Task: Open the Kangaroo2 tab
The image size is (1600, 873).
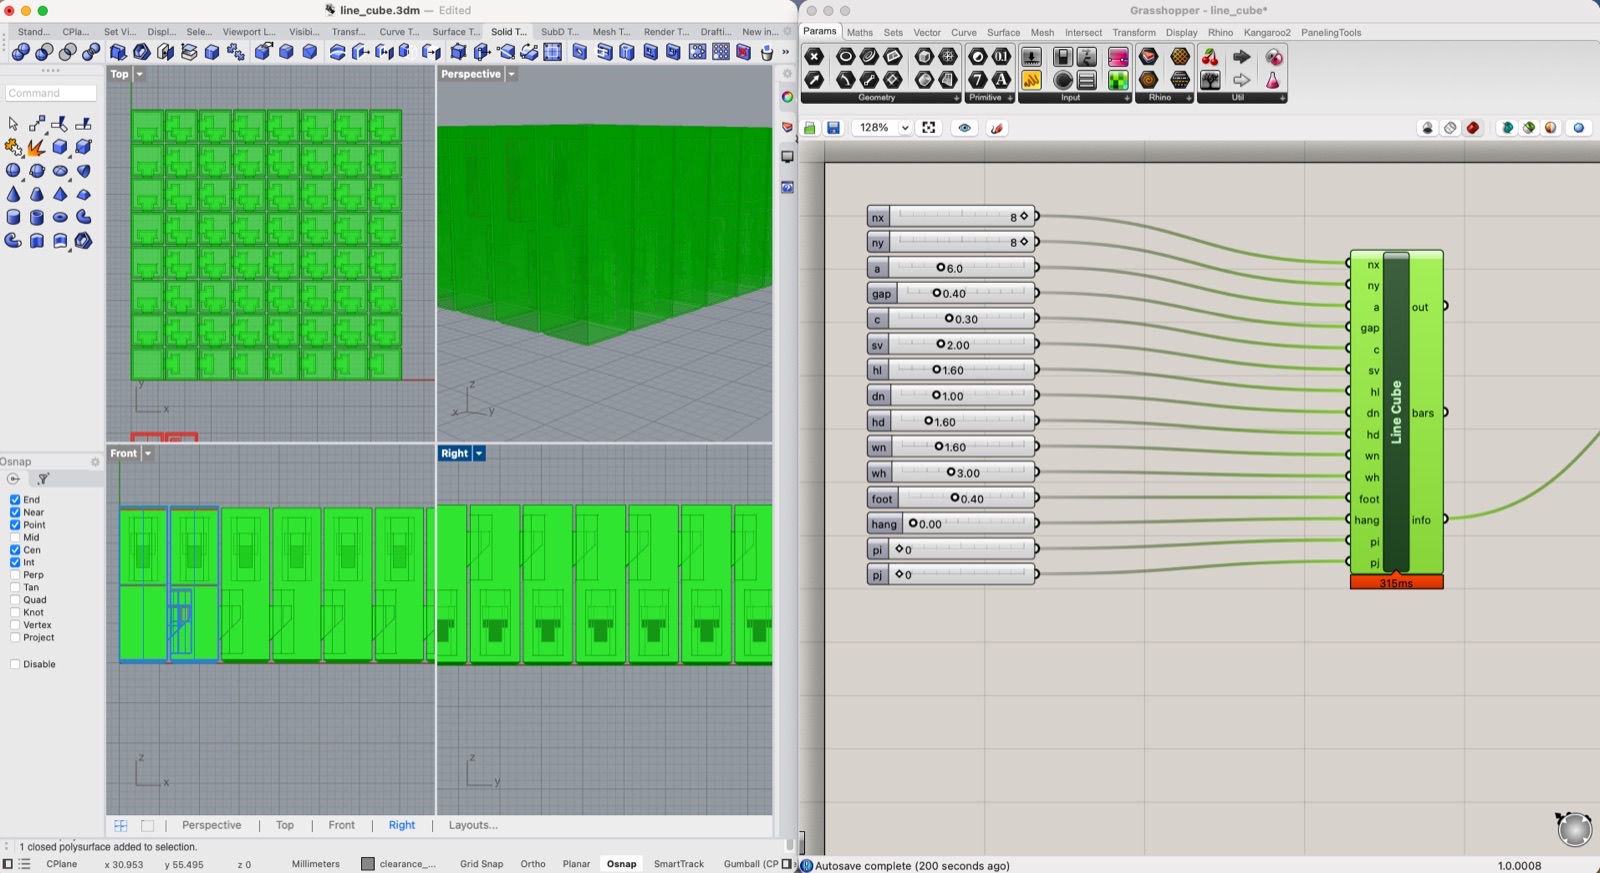Action: 1267,32
